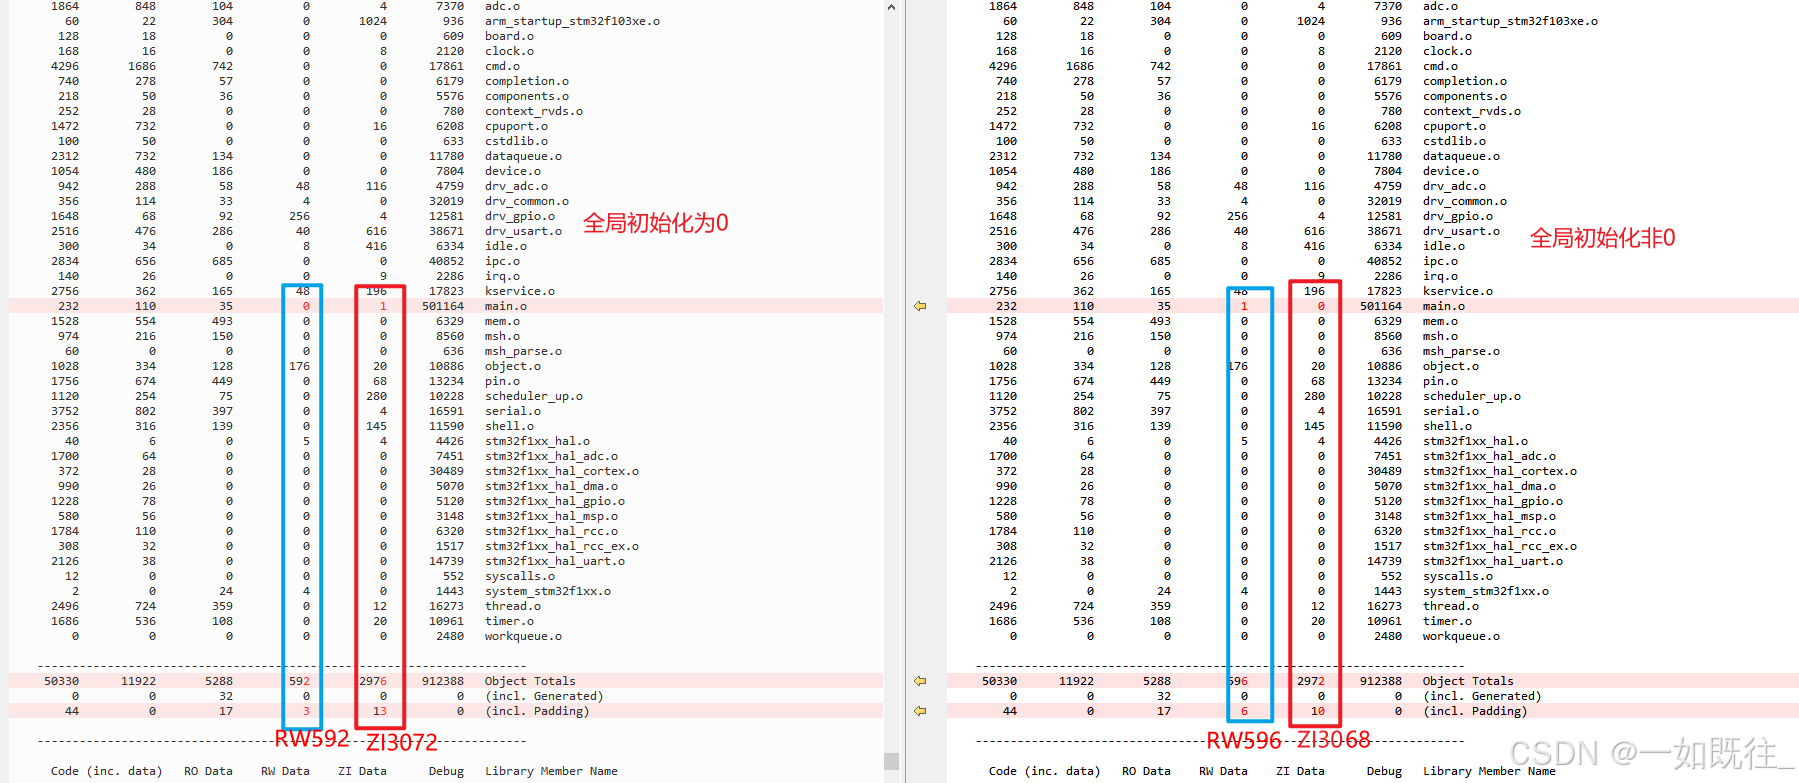
Task: Click the diff arrow beside Object Totals row
Action: pyautogui.click(x=920, y=681)
